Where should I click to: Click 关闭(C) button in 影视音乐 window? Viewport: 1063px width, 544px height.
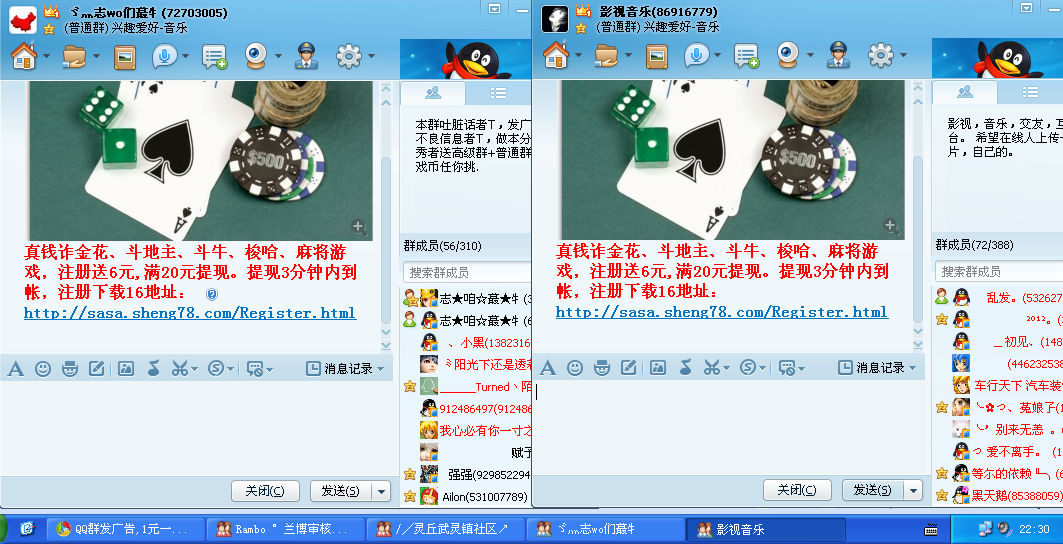[x=797, y=490]
